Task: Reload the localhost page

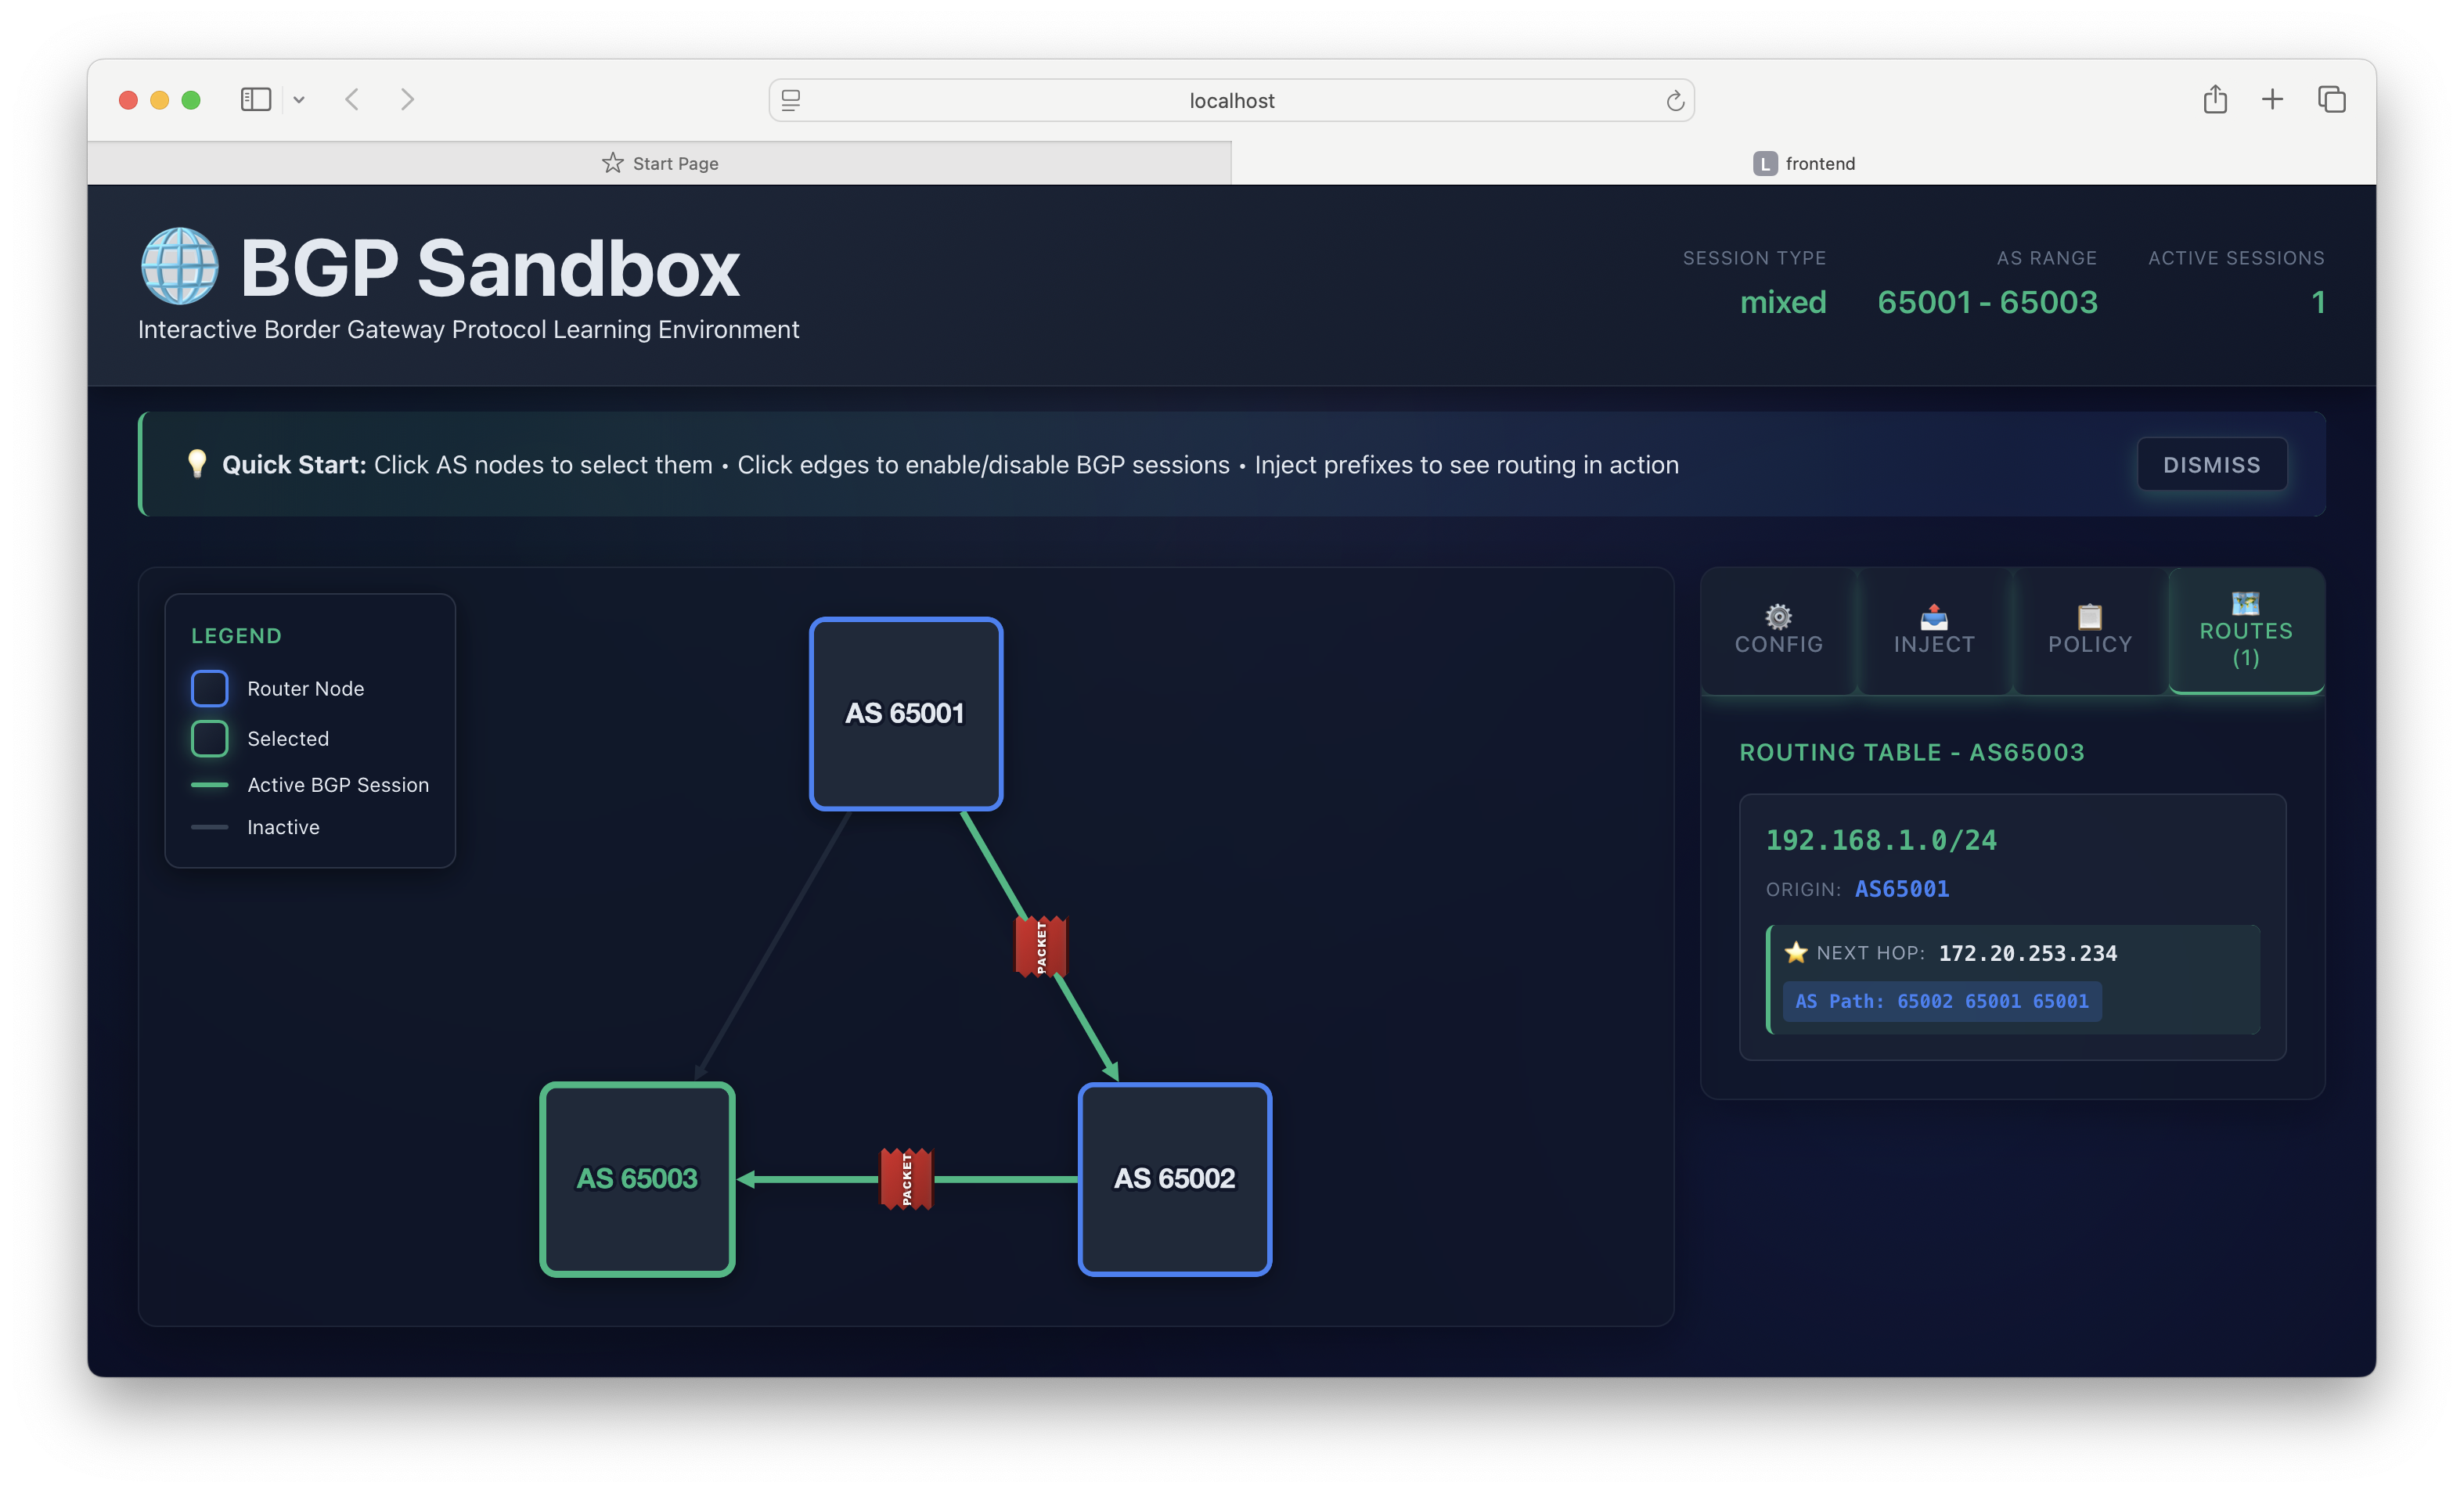Action: [1675, 101]
